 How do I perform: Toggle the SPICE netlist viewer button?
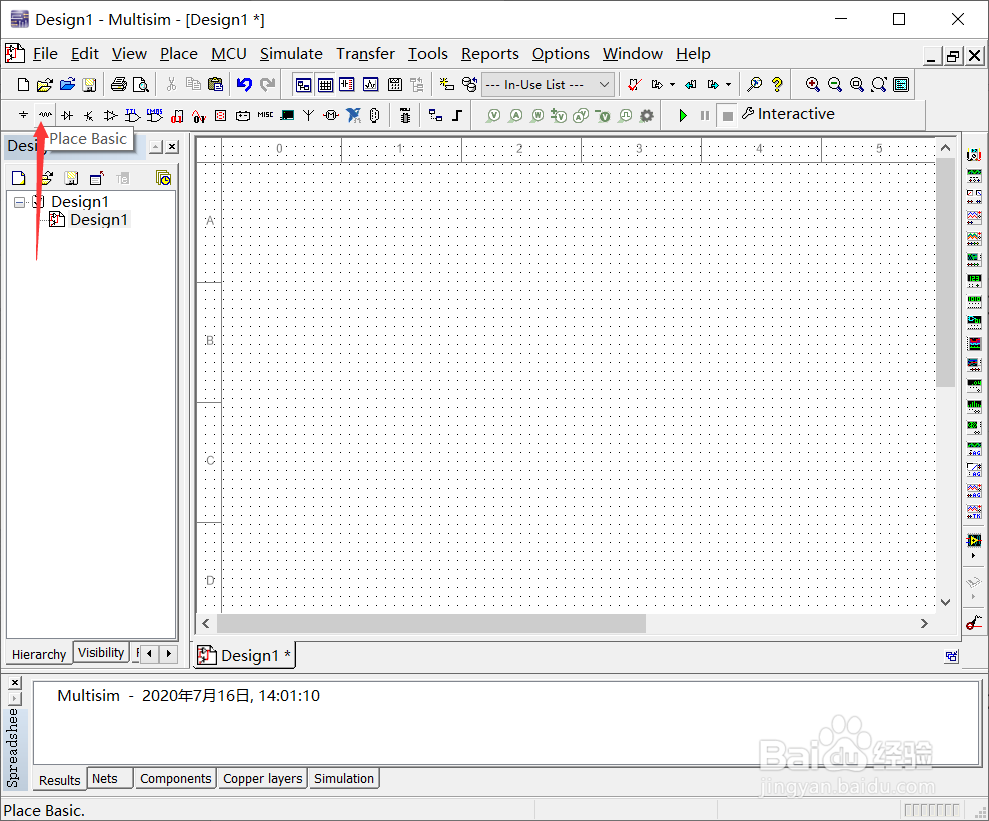[x=347, y=84]
